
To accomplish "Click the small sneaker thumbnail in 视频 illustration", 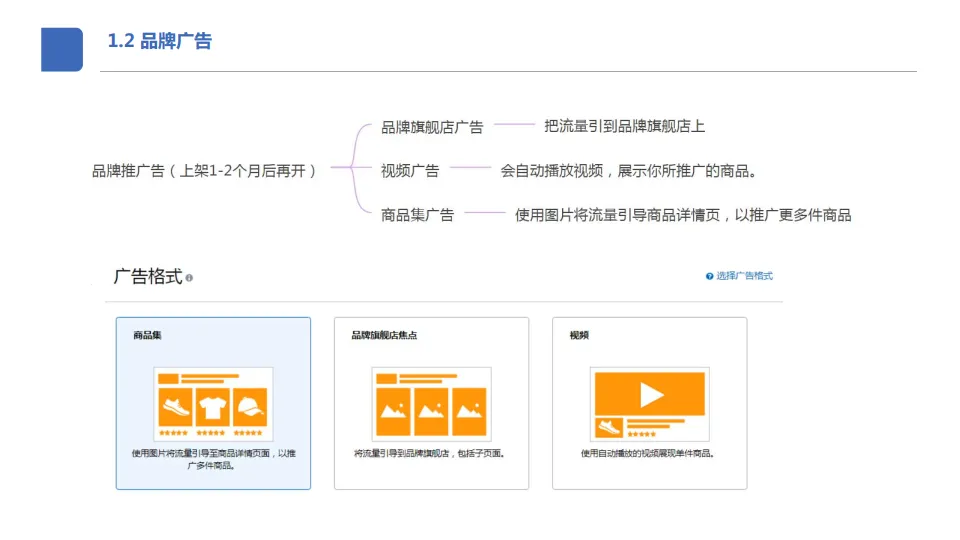I will pos(609,427).
